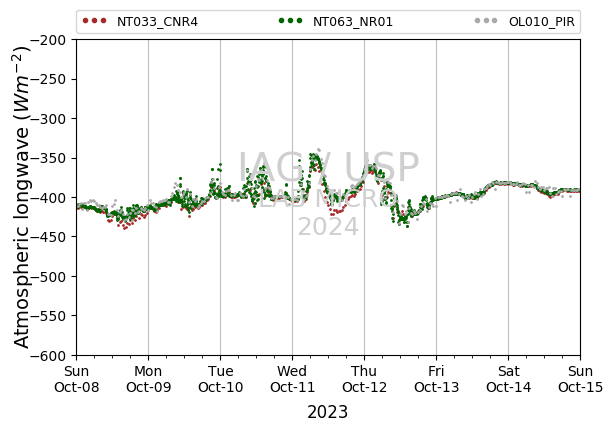
Task: Click the Atmospheric longwave y-axis title
Action: (x=22, y=198)
